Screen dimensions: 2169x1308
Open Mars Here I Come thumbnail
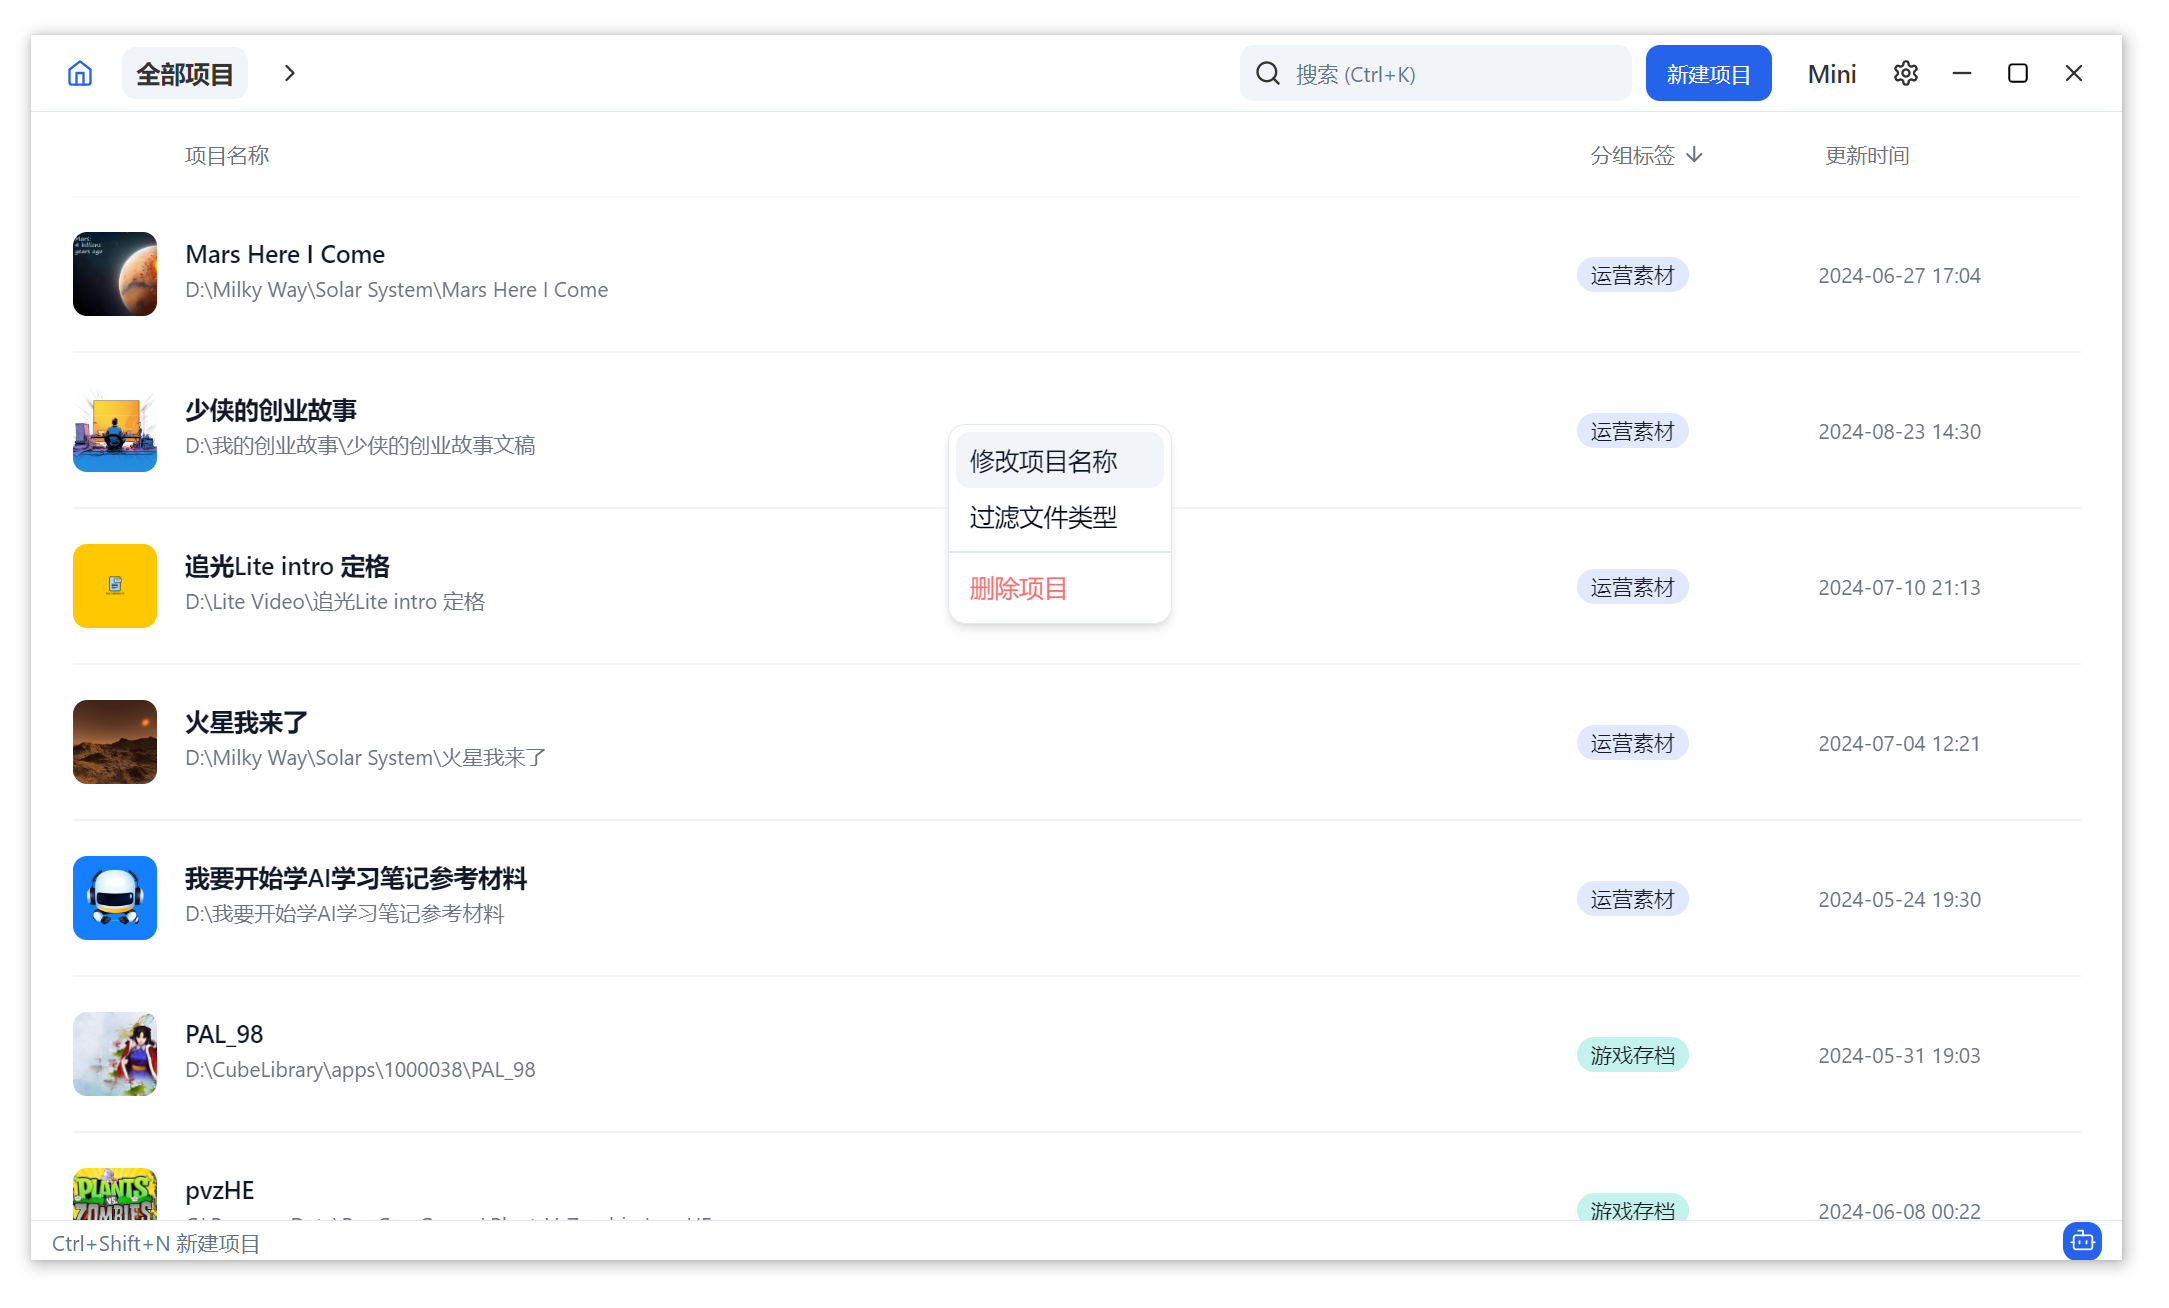(115, 274)
